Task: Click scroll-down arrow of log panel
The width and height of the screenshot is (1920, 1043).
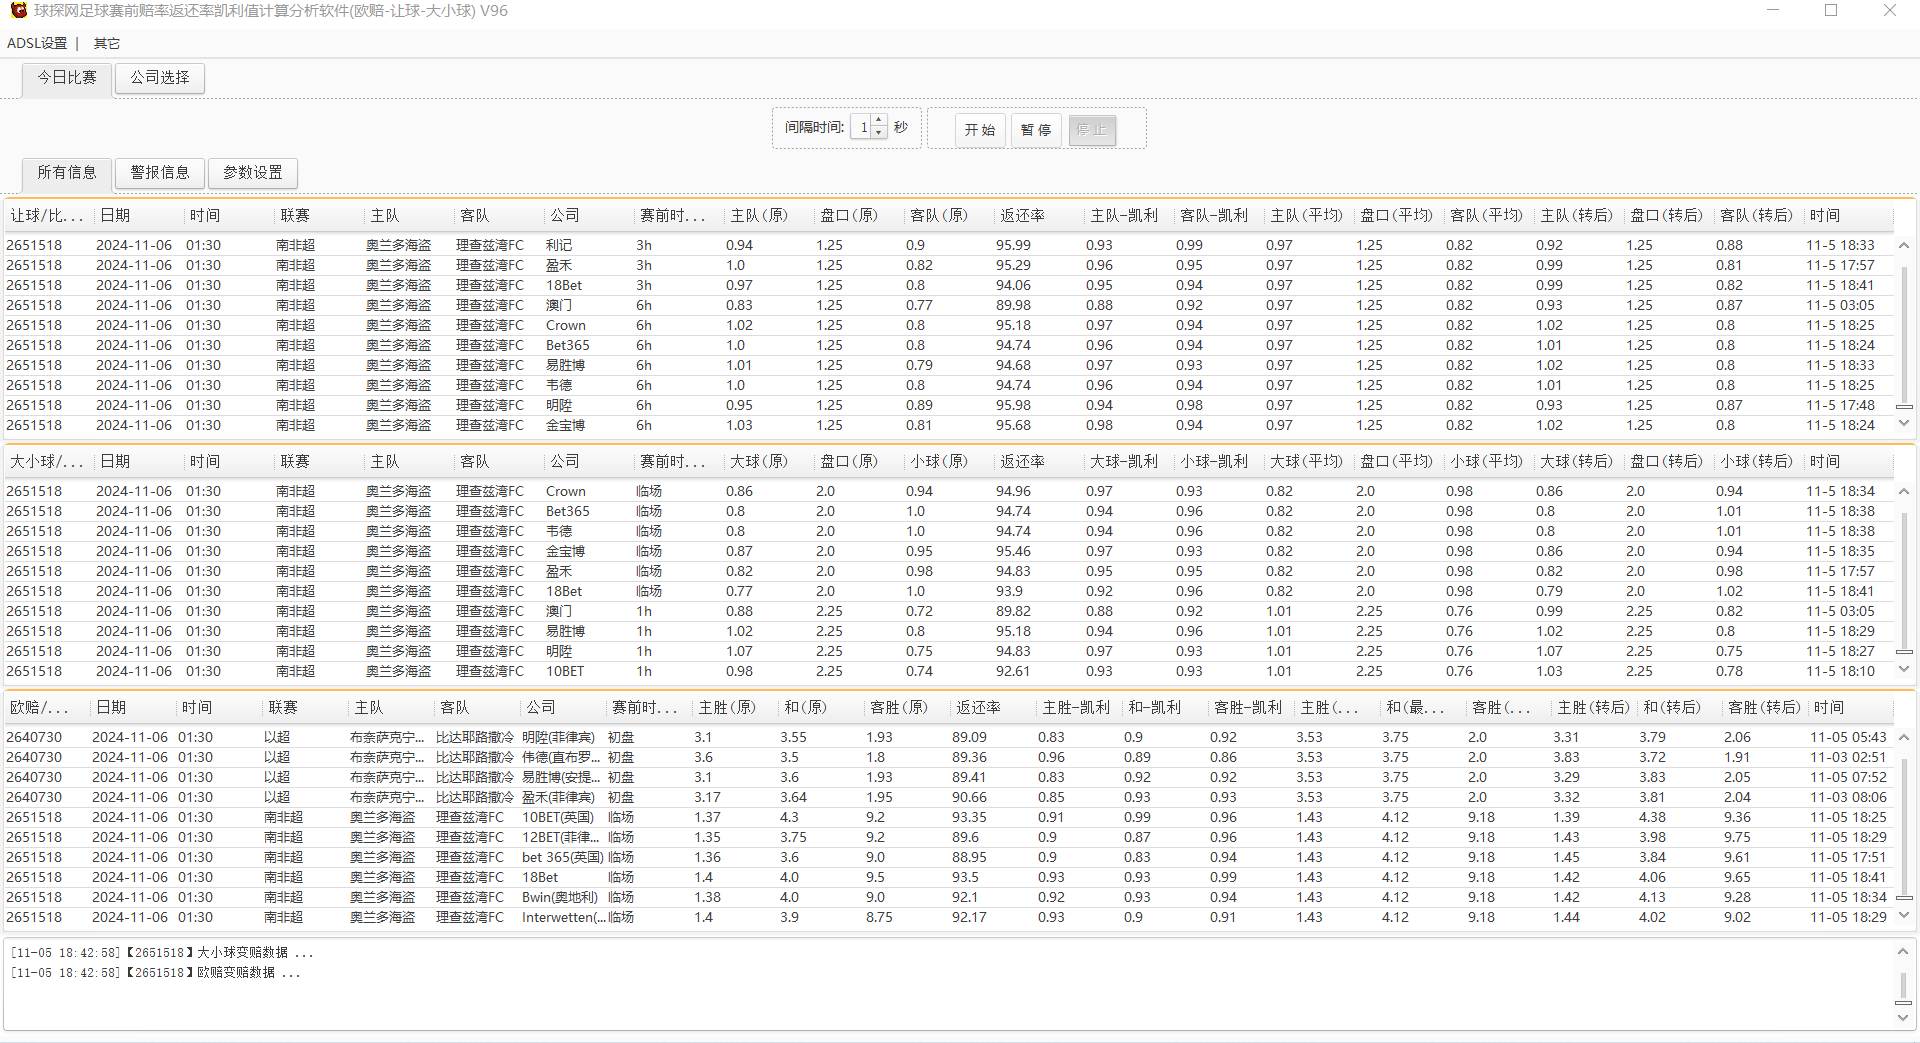Action: (x=1903, y=1018)
